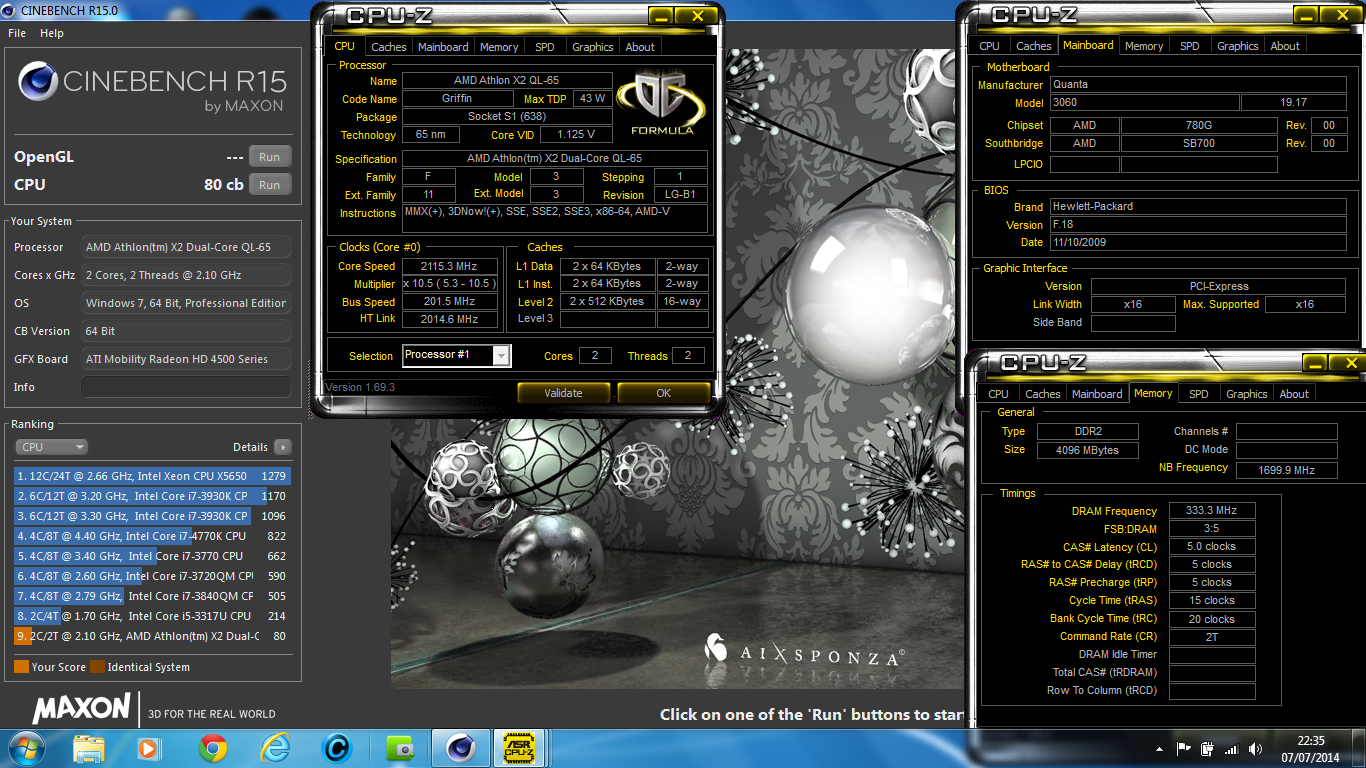
Task: Open the network signal tray icon
Action: pos(1231,749)
